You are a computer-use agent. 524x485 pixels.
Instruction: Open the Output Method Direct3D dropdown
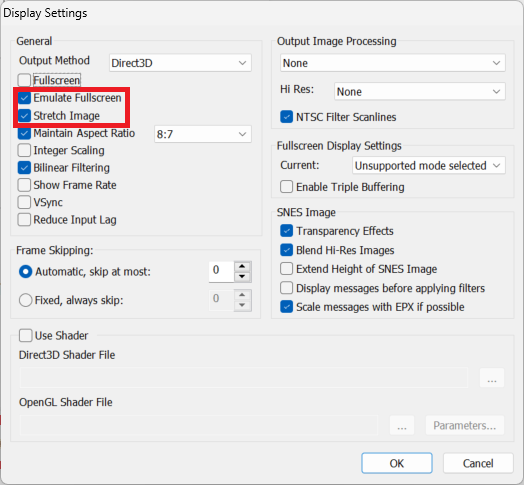click(180, 63)
